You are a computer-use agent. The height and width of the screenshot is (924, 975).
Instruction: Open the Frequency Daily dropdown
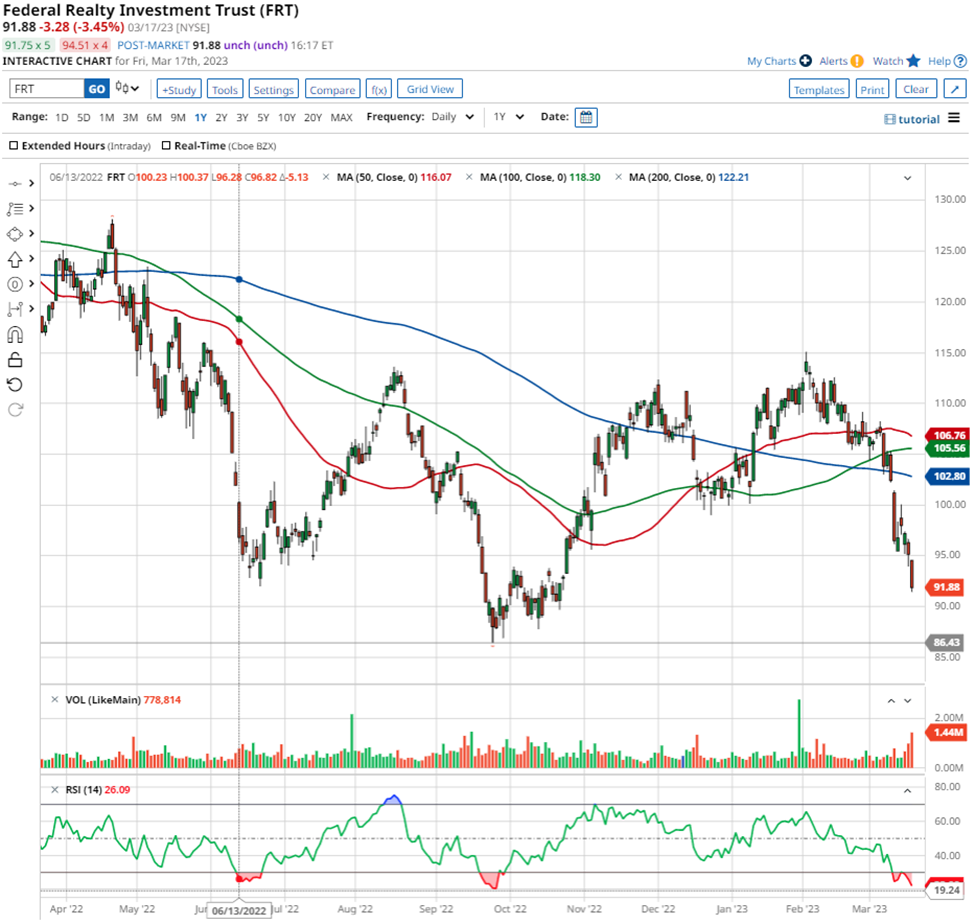click(x=453, y=117)
